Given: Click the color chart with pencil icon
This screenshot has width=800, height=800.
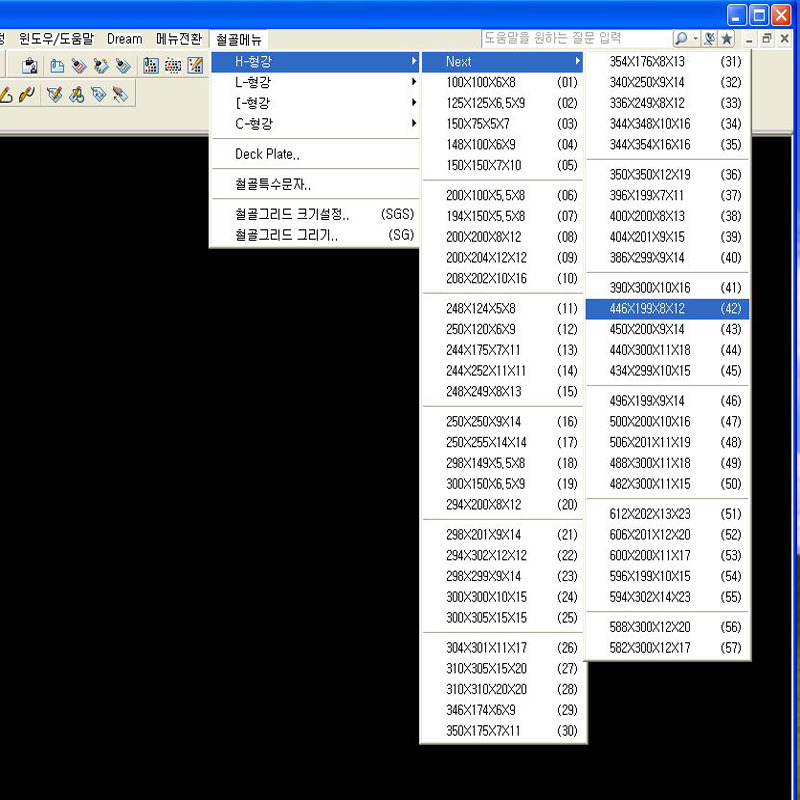Looking at the screenshot, I should pos(195,65).
